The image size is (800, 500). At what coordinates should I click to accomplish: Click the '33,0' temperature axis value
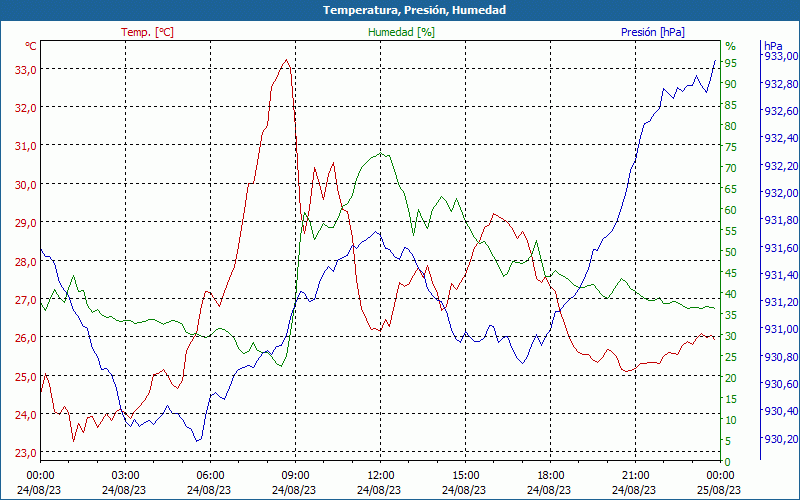25,70
